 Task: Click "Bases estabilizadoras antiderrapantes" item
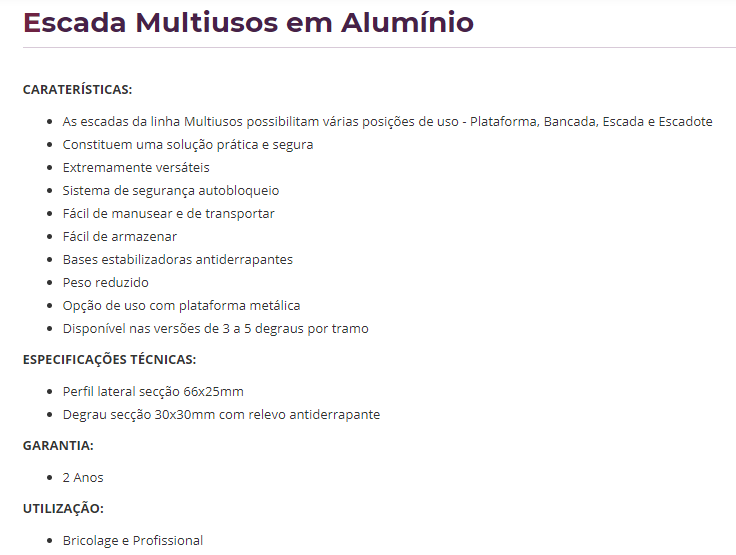point(177,259)
